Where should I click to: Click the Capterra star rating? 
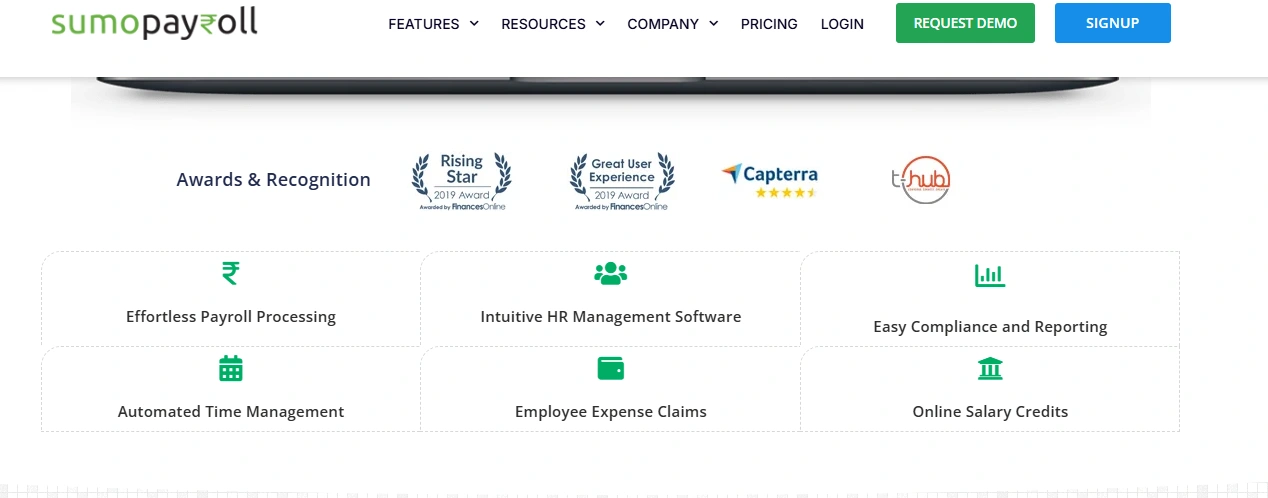coord(786,192)
